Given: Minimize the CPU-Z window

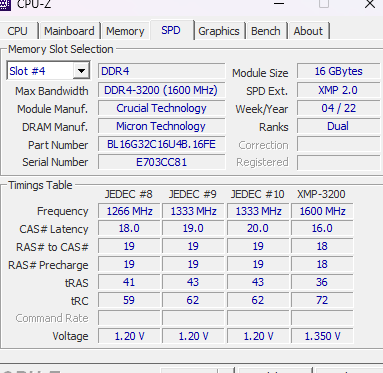Looking at the screenshot, I should click(x=279, y=4).
